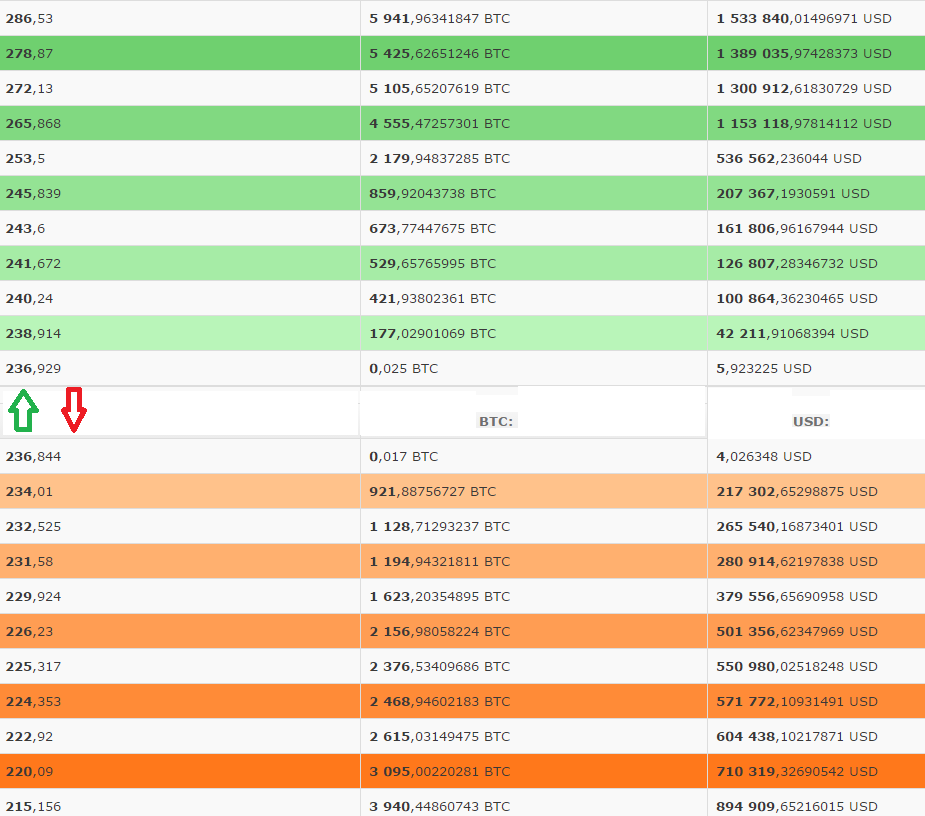
Task: Click the 673,77447675 BTC amount
Action: [x=432, y=228]
